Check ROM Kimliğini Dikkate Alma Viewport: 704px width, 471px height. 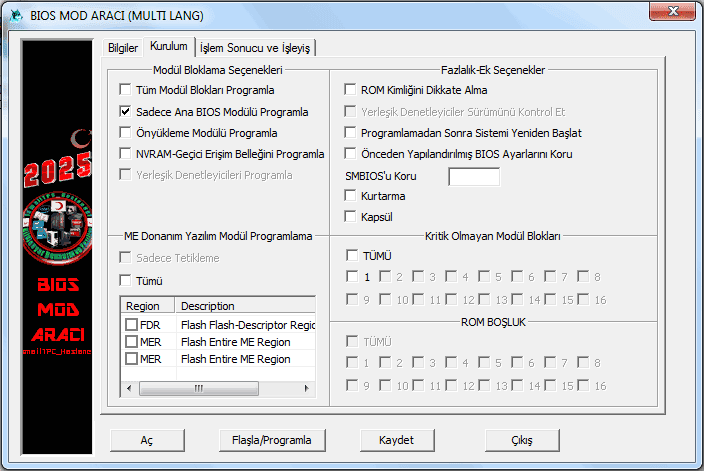351,90
